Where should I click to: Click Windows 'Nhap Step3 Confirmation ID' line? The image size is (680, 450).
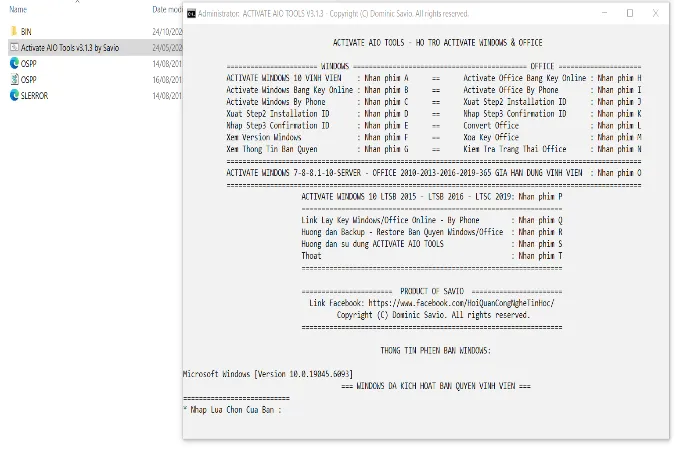pyautogui.click(x=317, y=125)
